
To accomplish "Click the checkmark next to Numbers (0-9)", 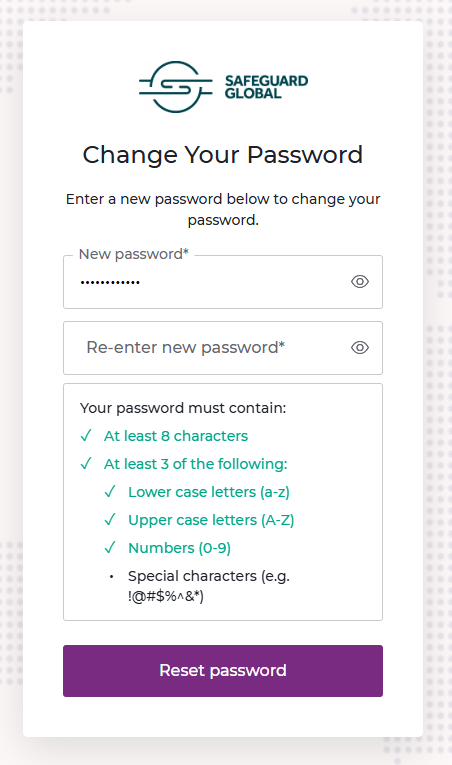I will 110,547.
